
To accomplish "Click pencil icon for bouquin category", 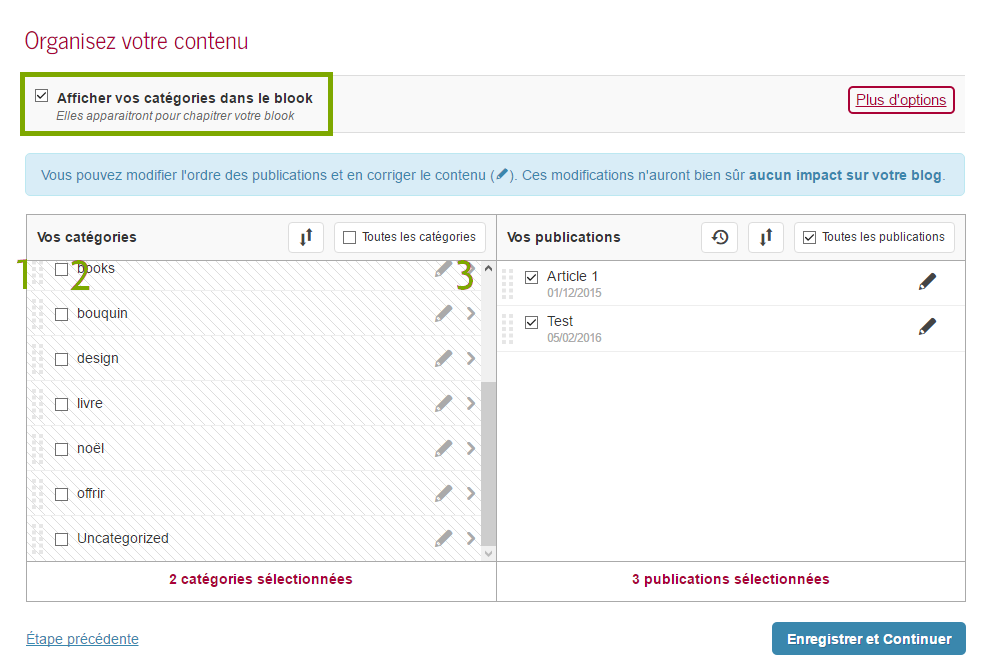I will pyautogui.click(x=443, y=313).
